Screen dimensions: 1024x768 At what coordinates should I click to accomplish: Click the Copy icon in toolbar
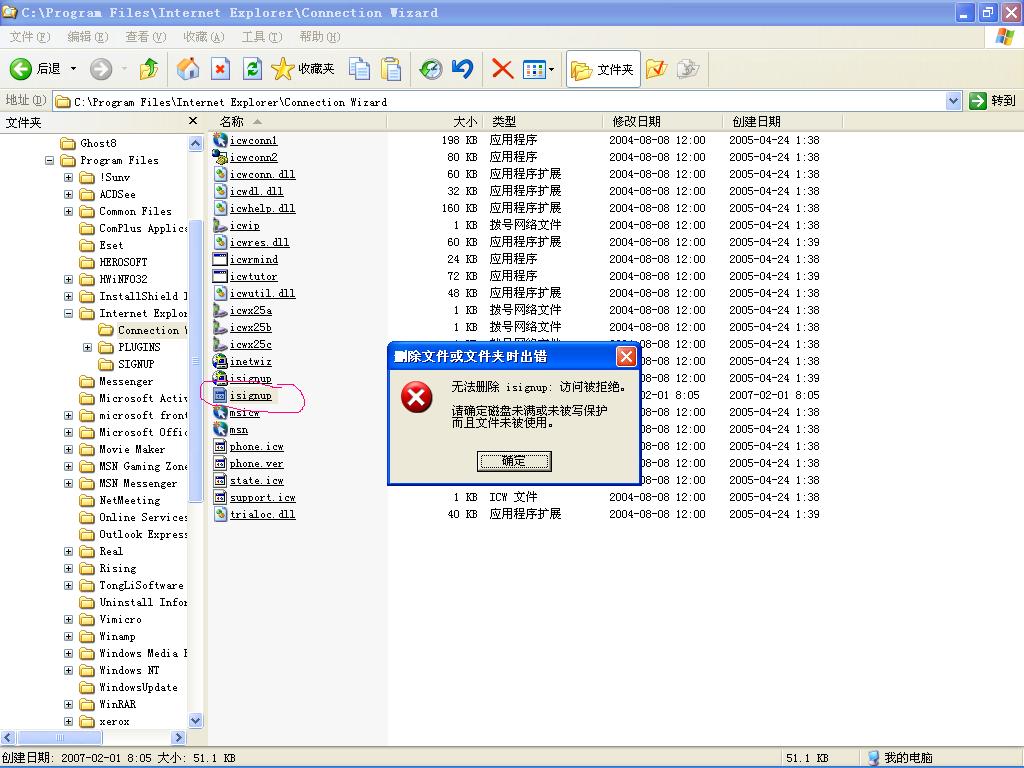359,69
